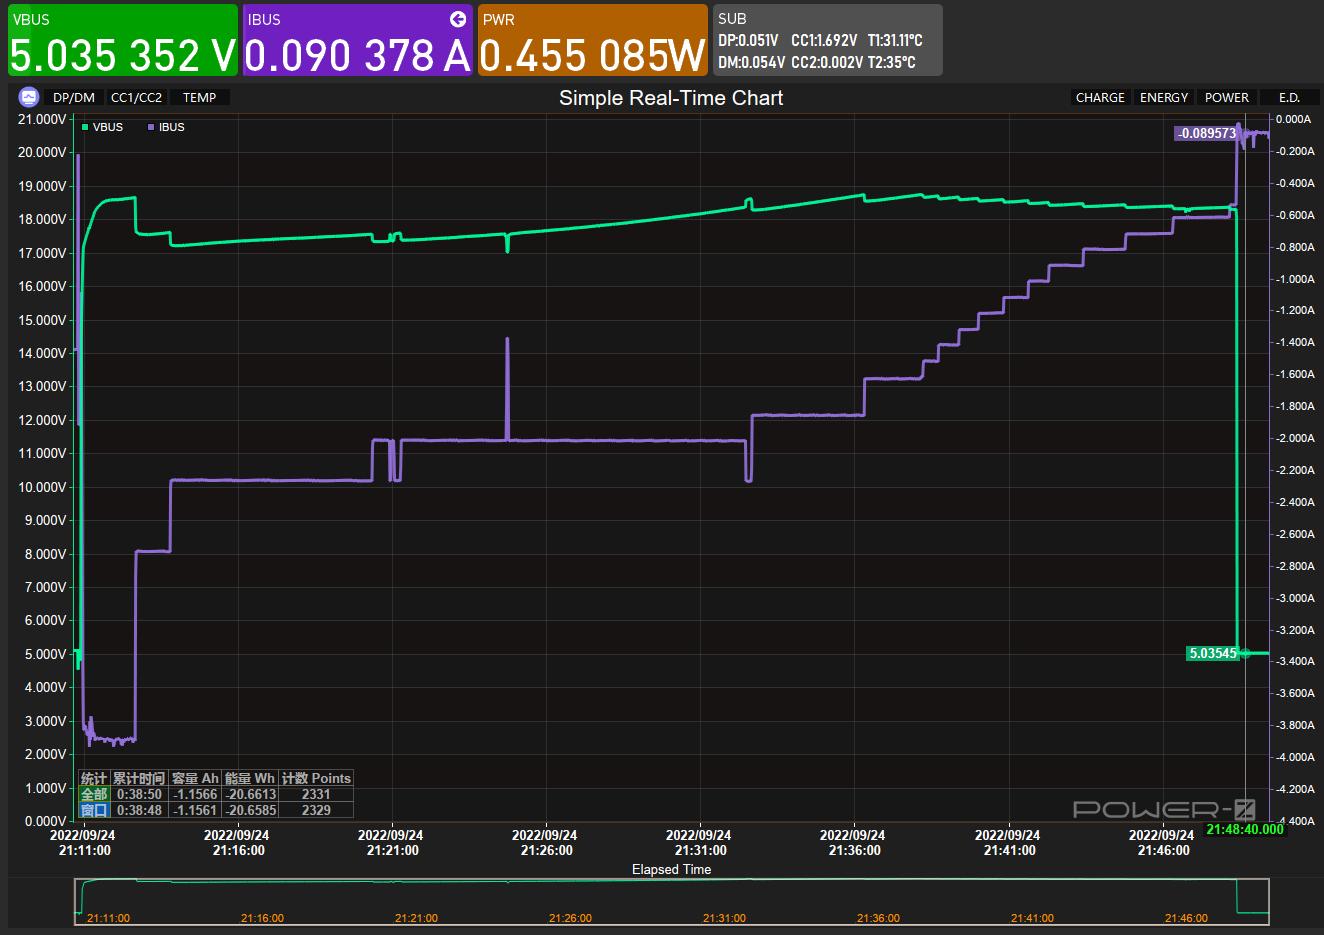Toggle the DP/DM curve display
This screenshot has width=1324, height=935.
click(x=74, y=97)
